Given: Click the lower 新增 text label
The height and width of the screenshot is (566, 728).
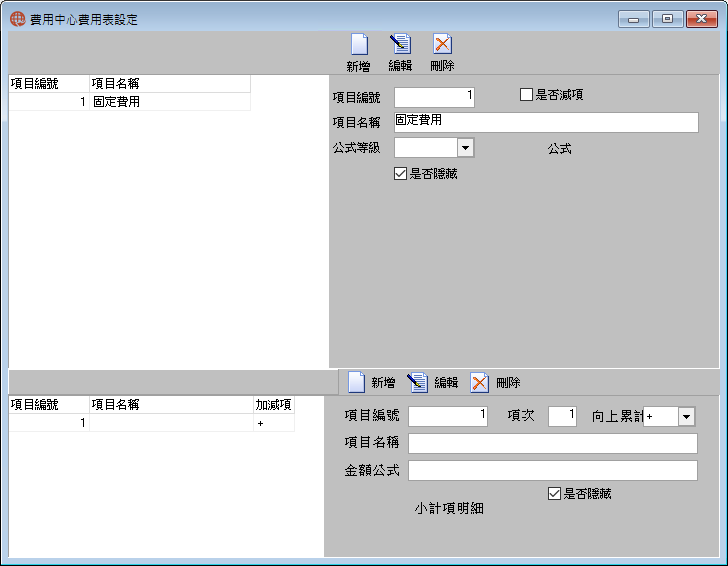Looking at the screenshot, I should pyautogui.click(x=383, y=383).
